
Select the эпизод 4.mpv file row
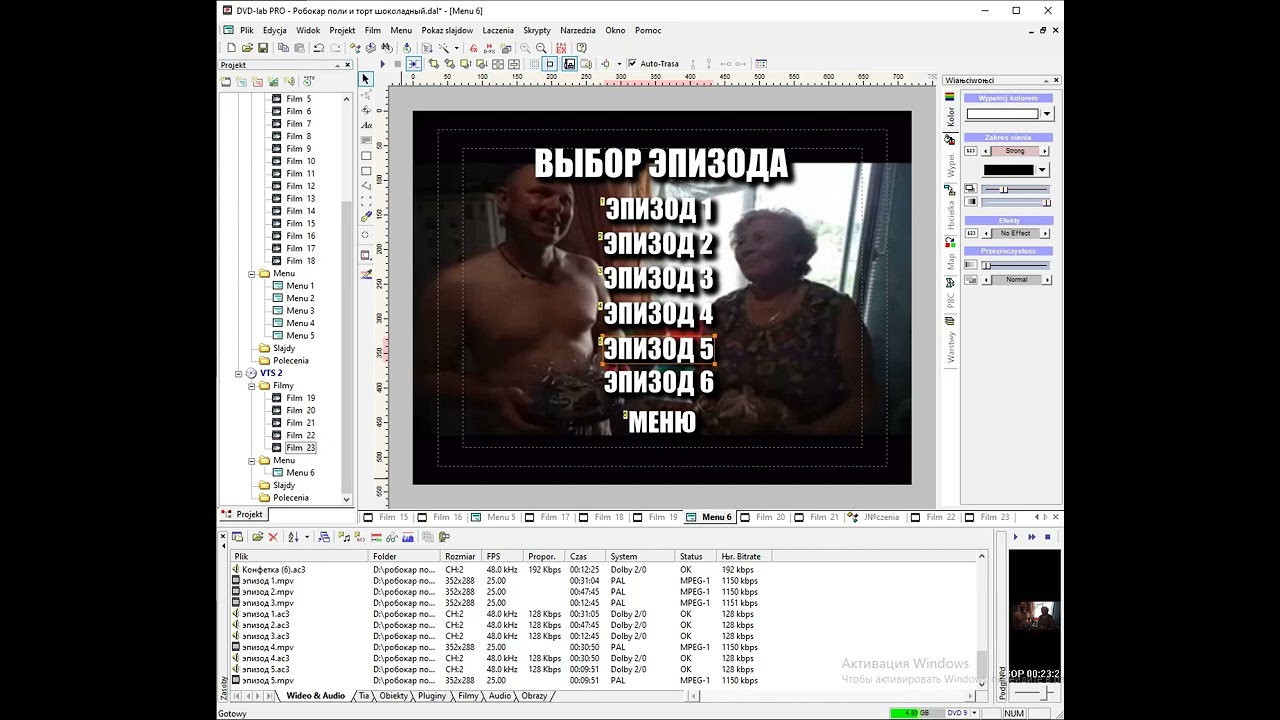coord(268,647)
